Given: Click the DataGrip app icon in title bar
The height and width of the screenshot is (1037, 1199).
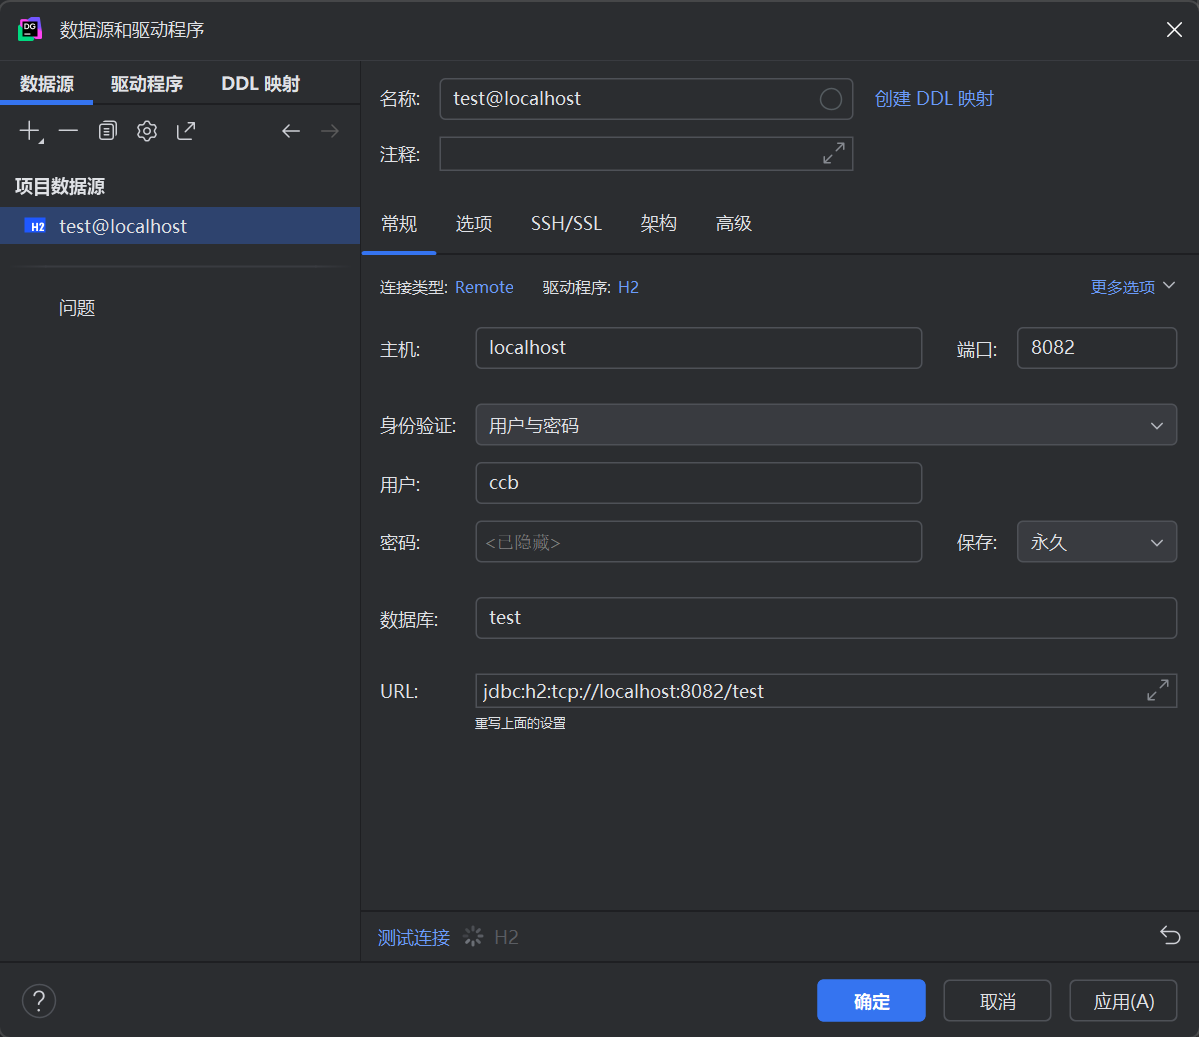Looking at the screenshot, I should [30, 29].
